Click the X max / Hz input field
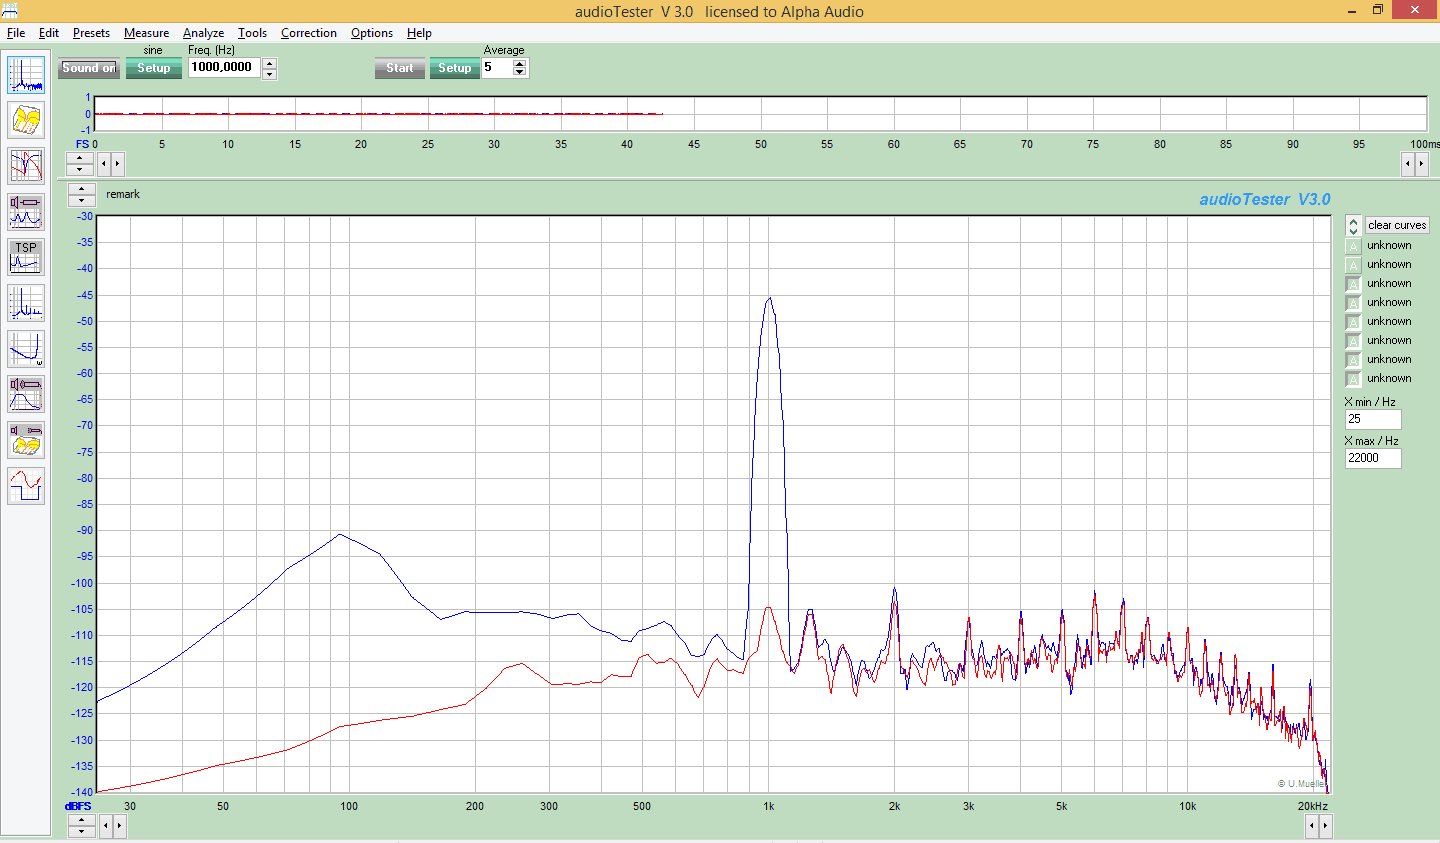The width and height of the screenshot is (1440, 843). click(x=1373, y=458)
